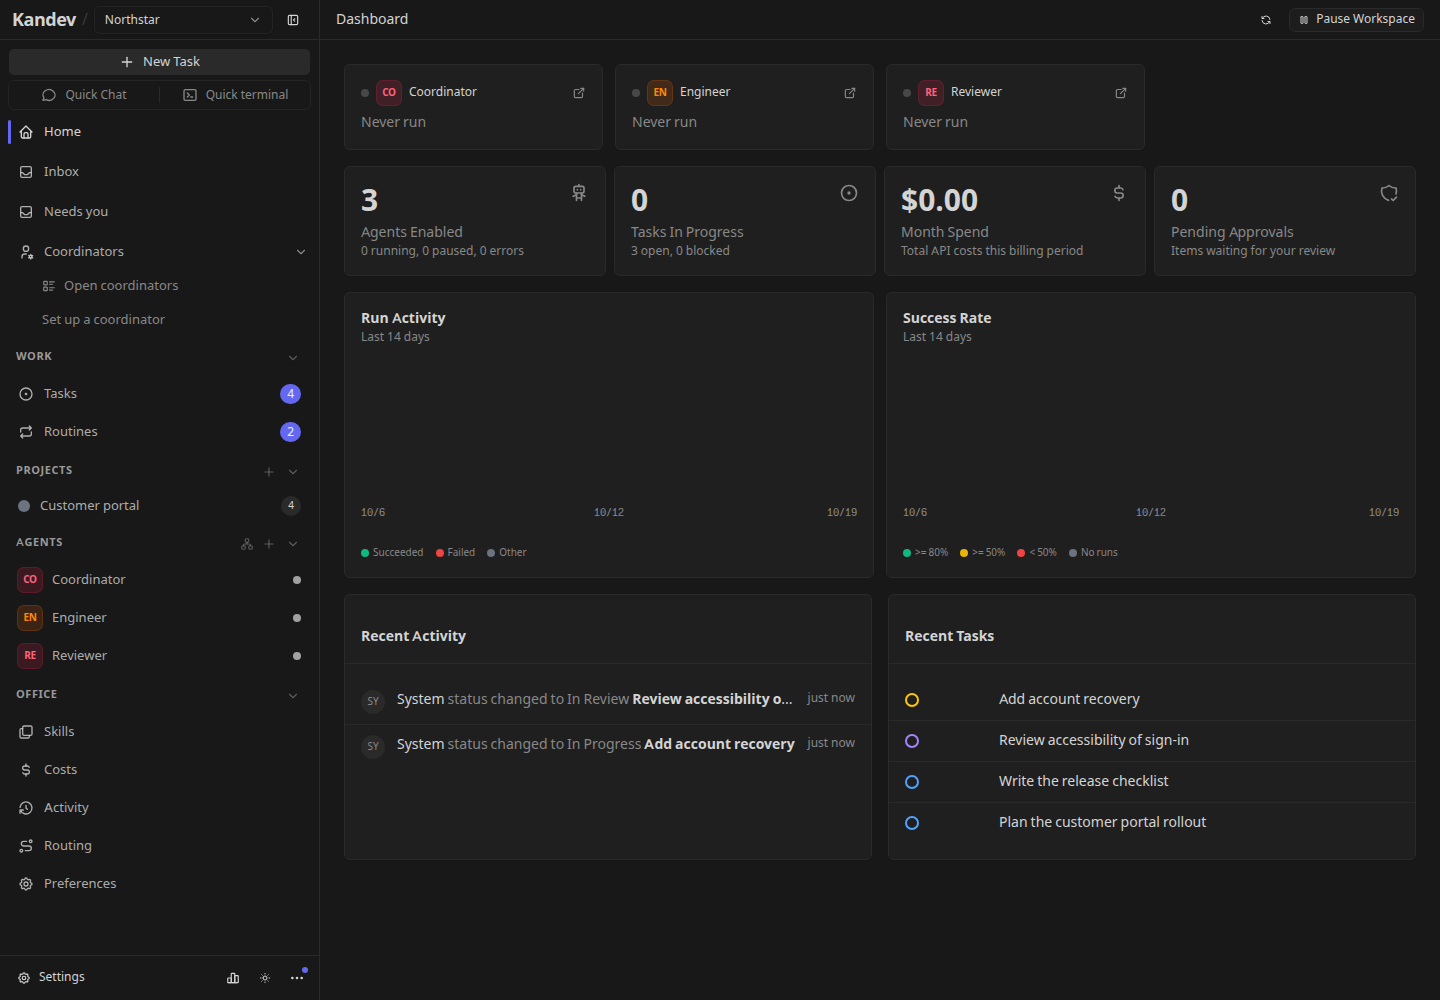The image size is (1440, 1000).
Task: Open Quick terminal
Action: (x=235, y=95)
